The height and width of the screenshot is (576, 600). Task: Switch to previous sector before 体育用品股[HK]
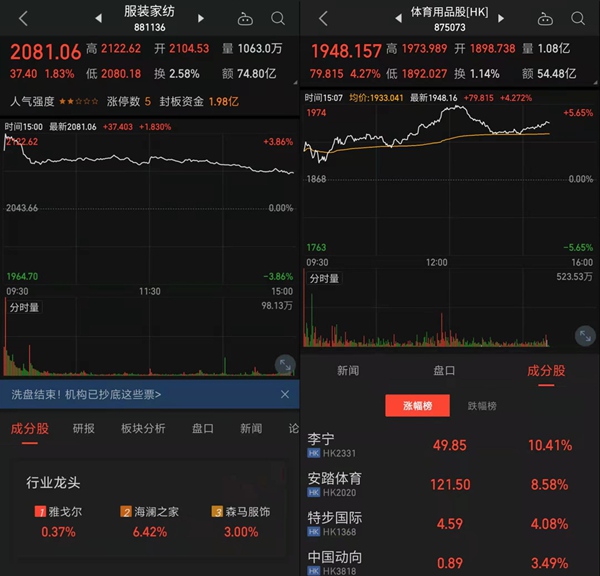(x=399, y=18)
